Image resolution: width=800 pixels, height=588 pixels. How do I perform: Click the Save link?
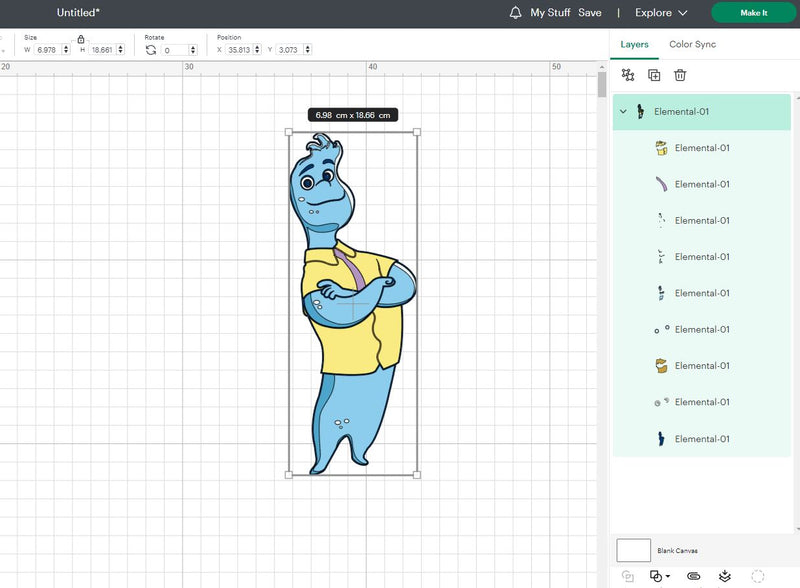590,13
